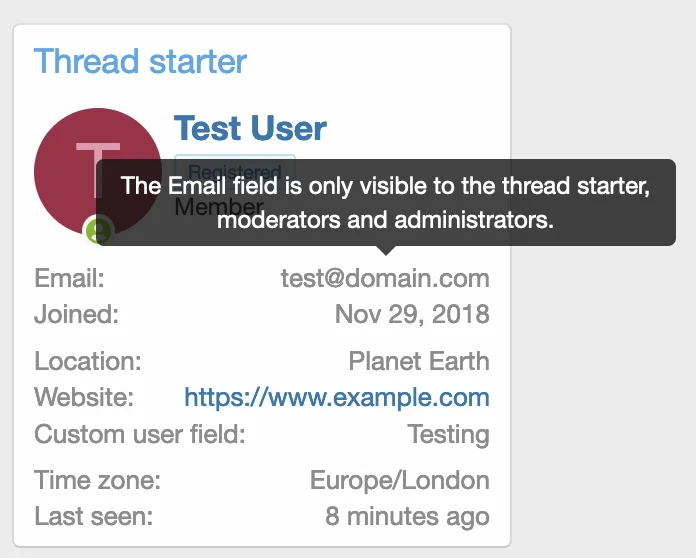
Task: Open the Test User profile name link
Action: 250,128
